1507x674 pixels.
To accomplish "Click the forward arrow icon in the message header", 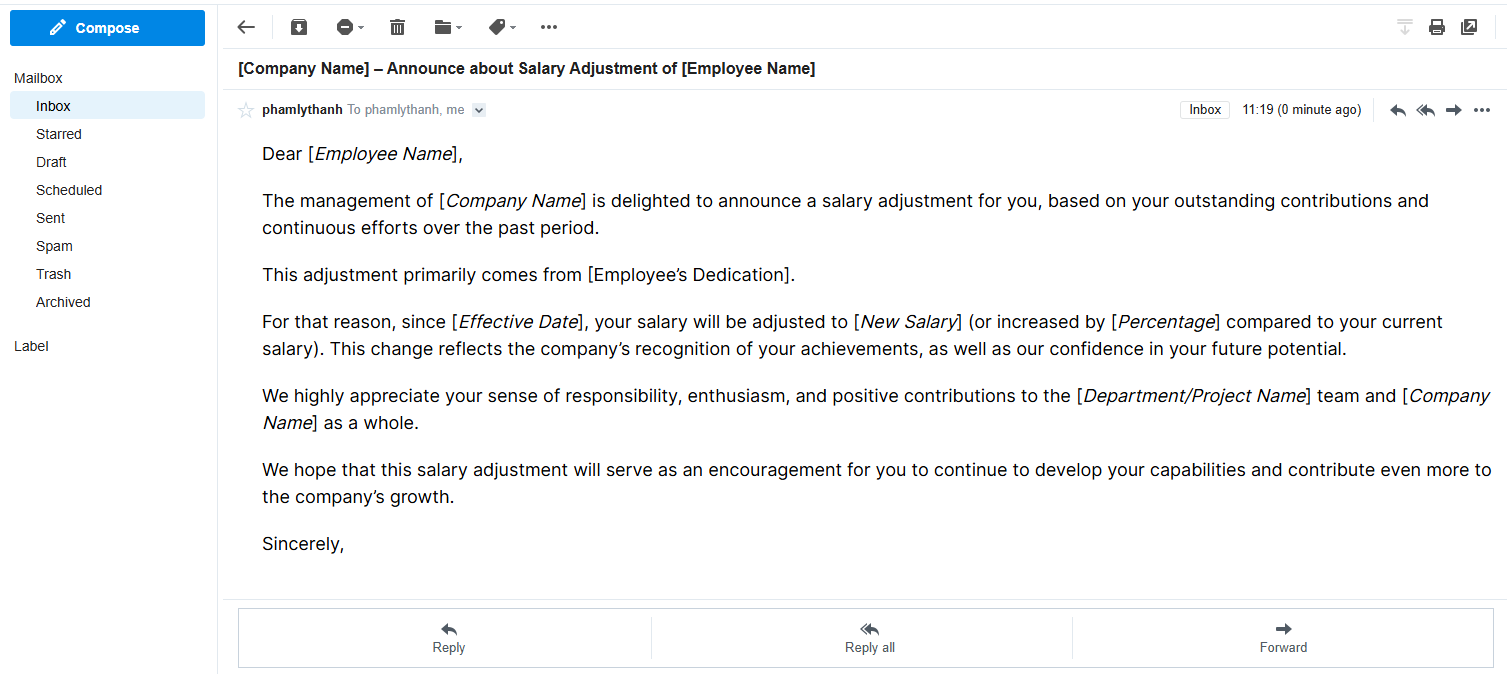I will click(1454, 110).
